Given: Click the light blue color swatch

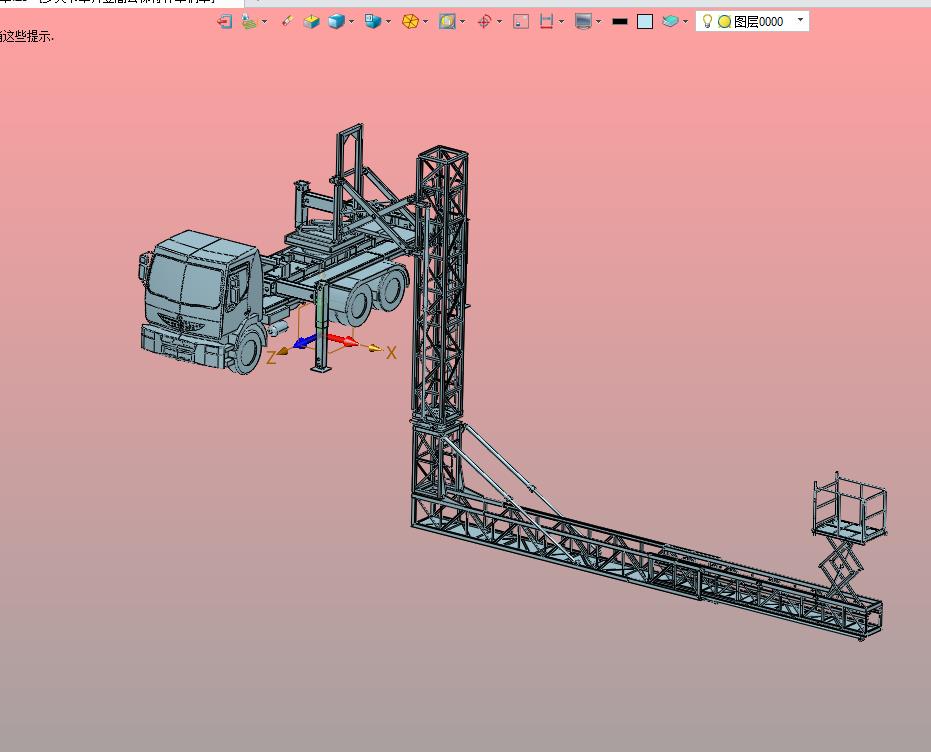Looking at the screenshot, I should click(x=645, y=21).
